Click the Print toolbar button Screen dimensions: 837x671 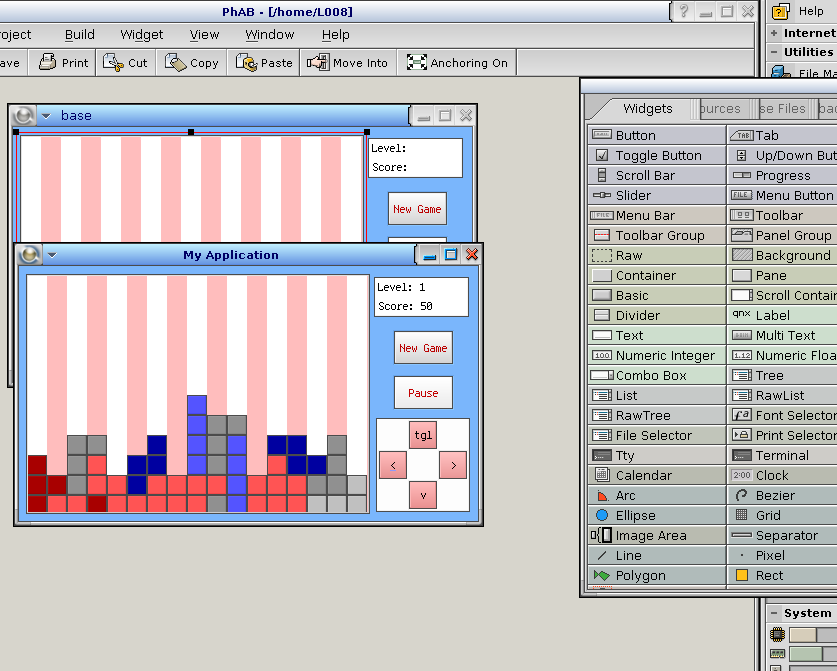(x=63, y=62)
